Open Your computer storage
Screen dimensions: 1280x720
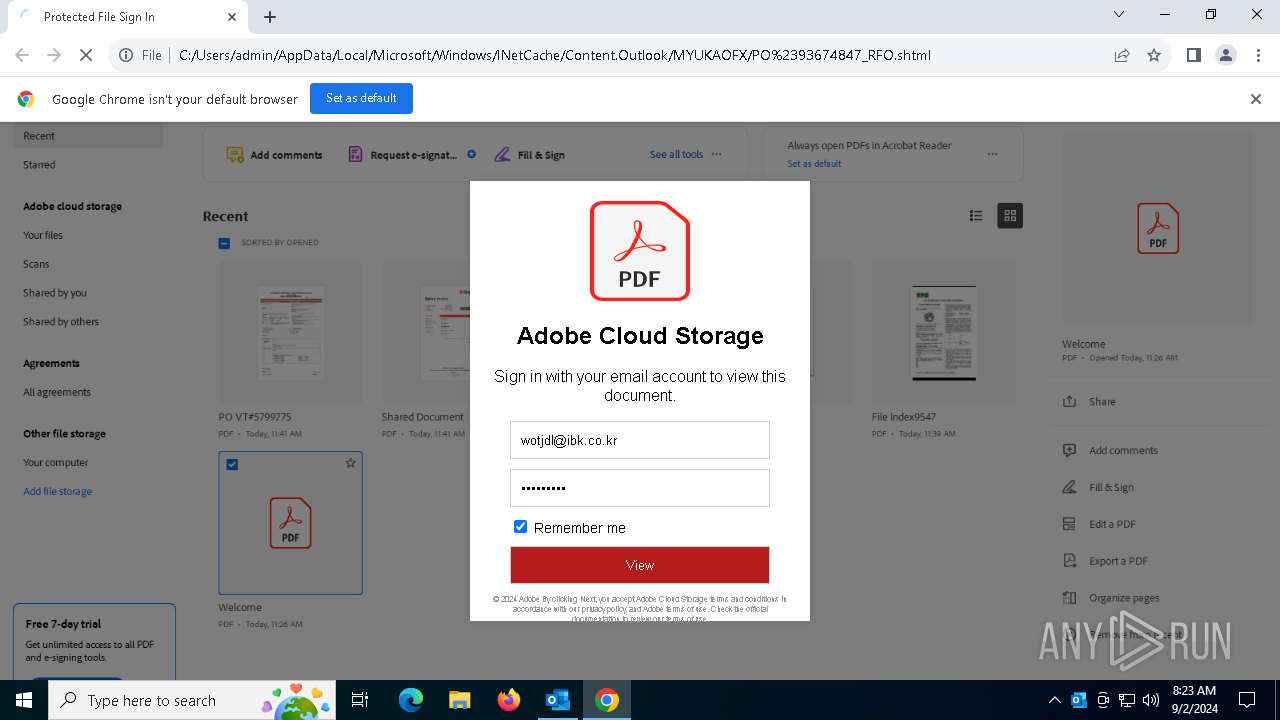click(x=56, y=463)
